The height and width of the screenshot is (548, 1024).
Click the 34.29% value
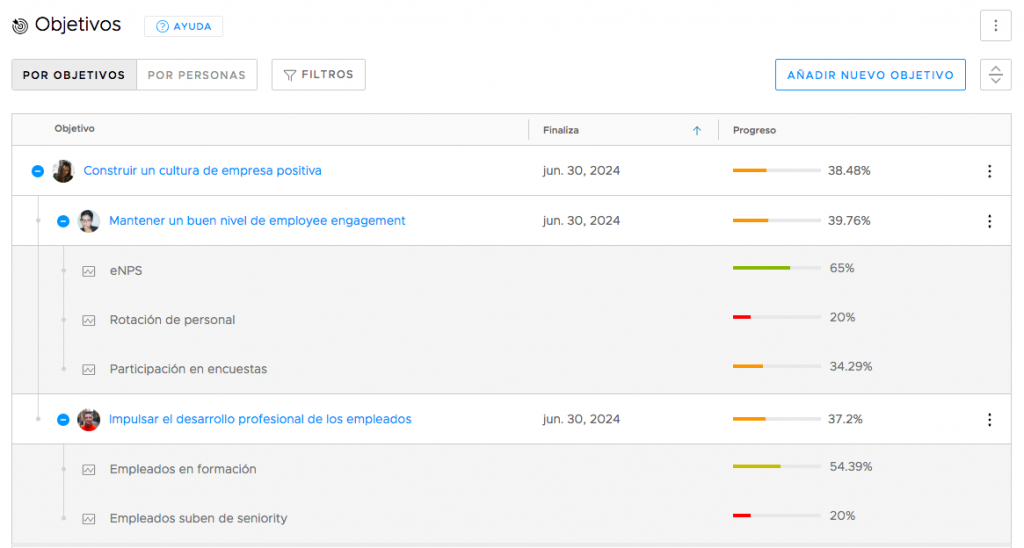[851, 366]
